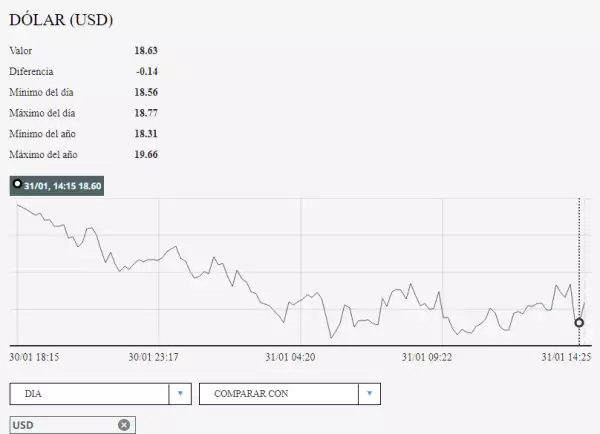Screen dimensions: 600x434
Task: Click the 30/01 18:15 axis label
Action: tap(34, 356)
